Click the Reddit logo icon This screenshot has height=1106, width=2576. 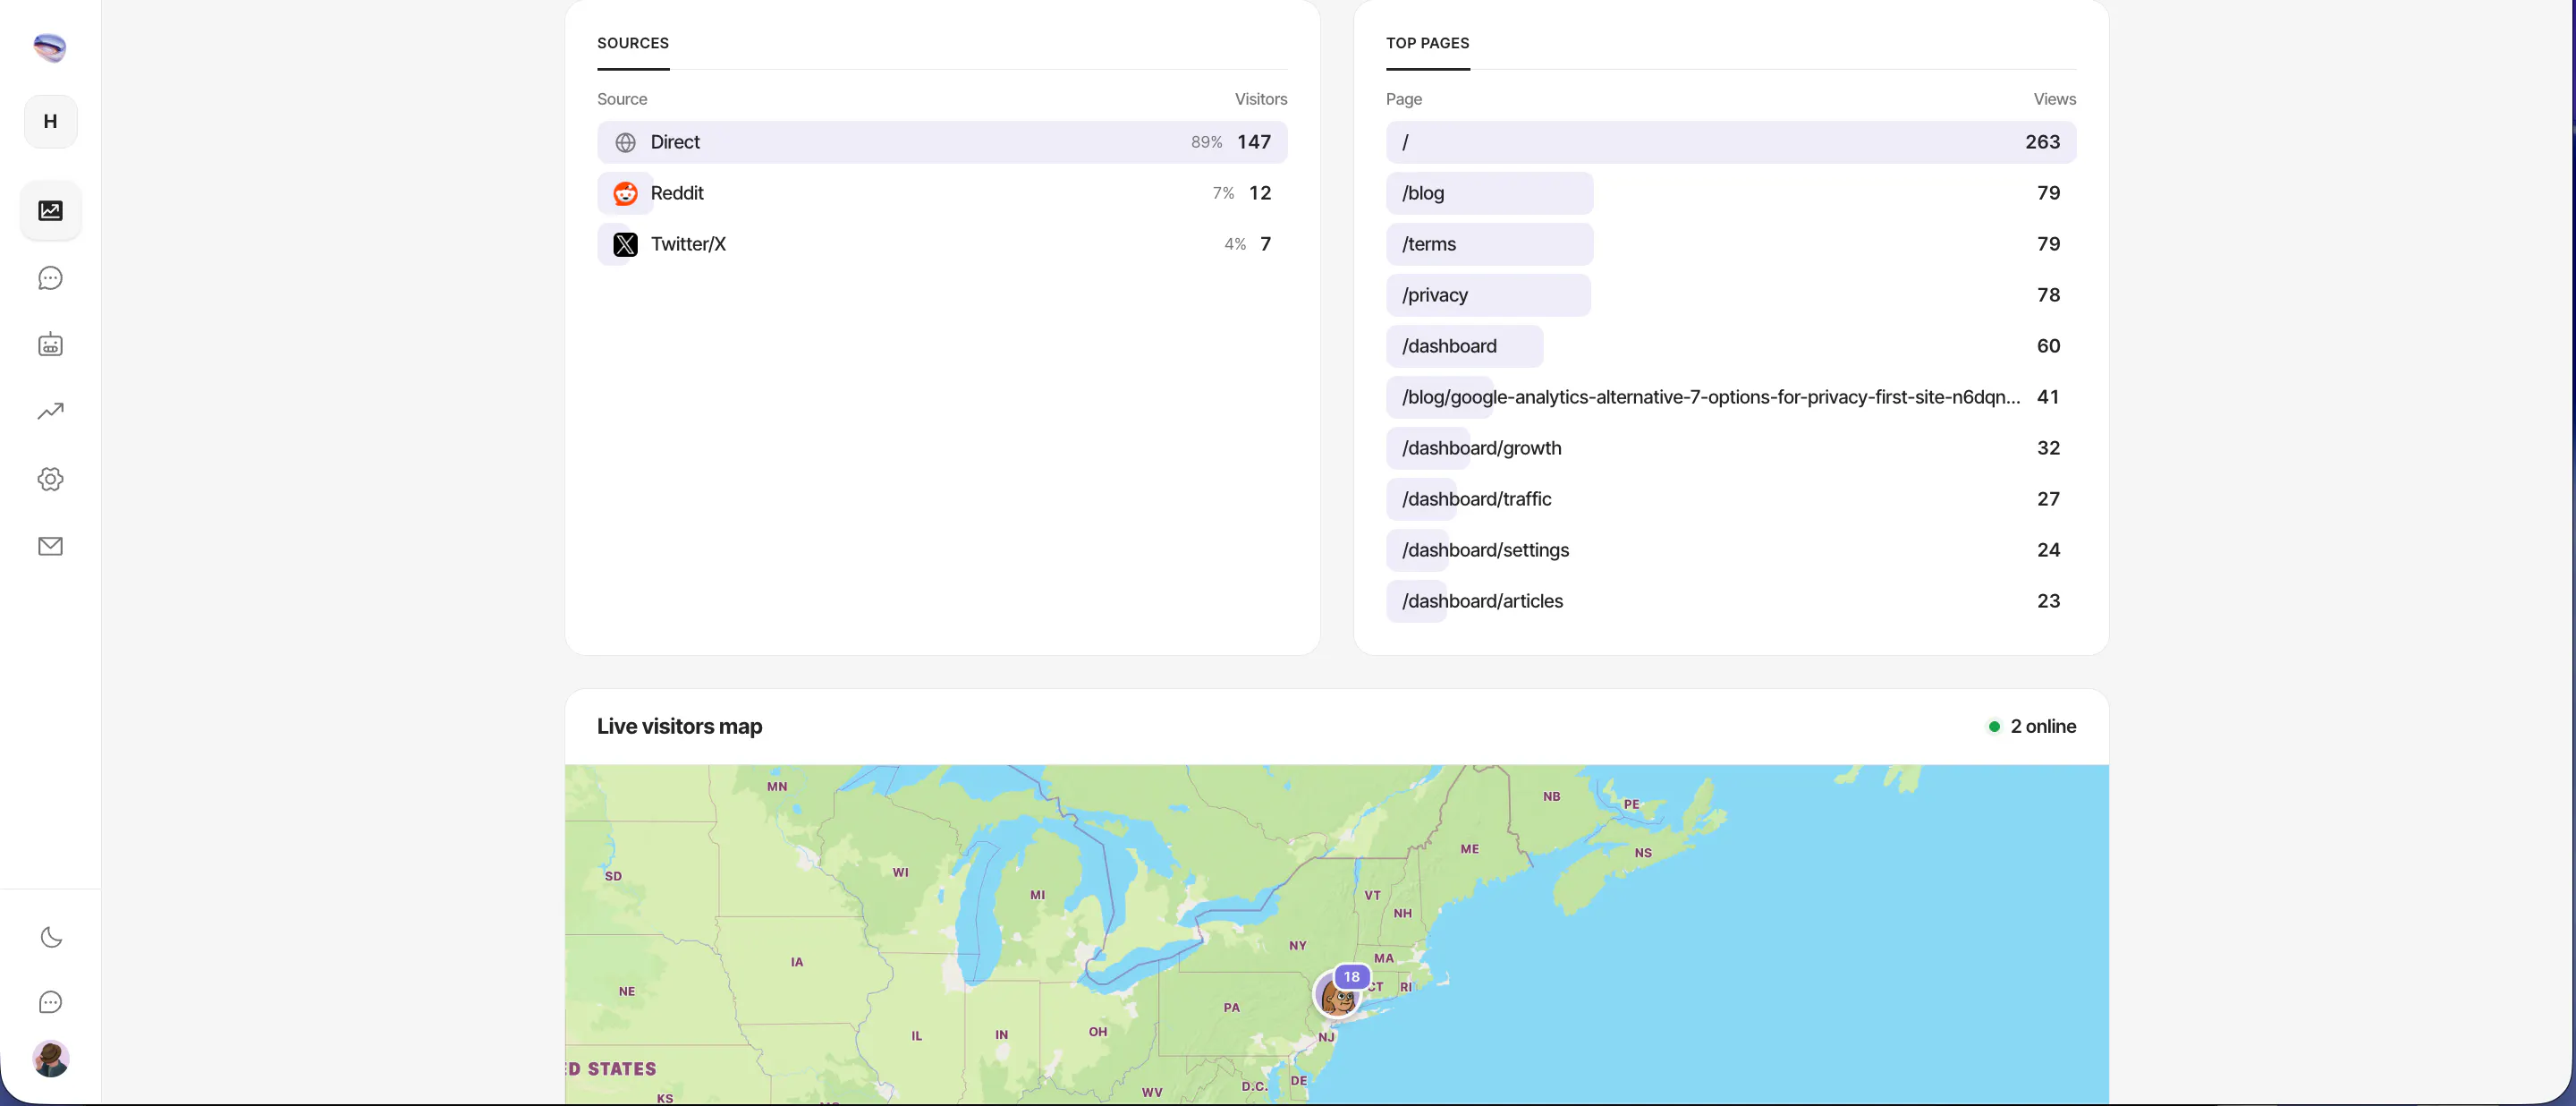click(625, 193)
